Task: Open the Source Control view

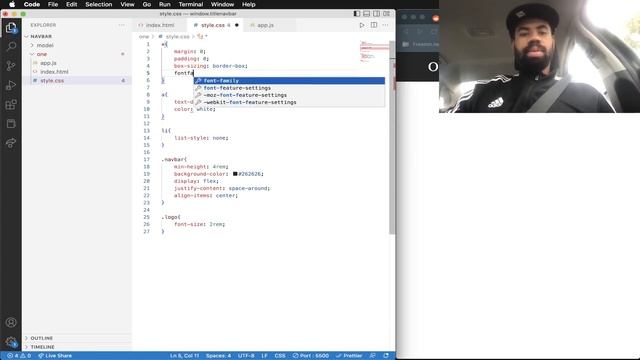Action: (x=11, y=66)
